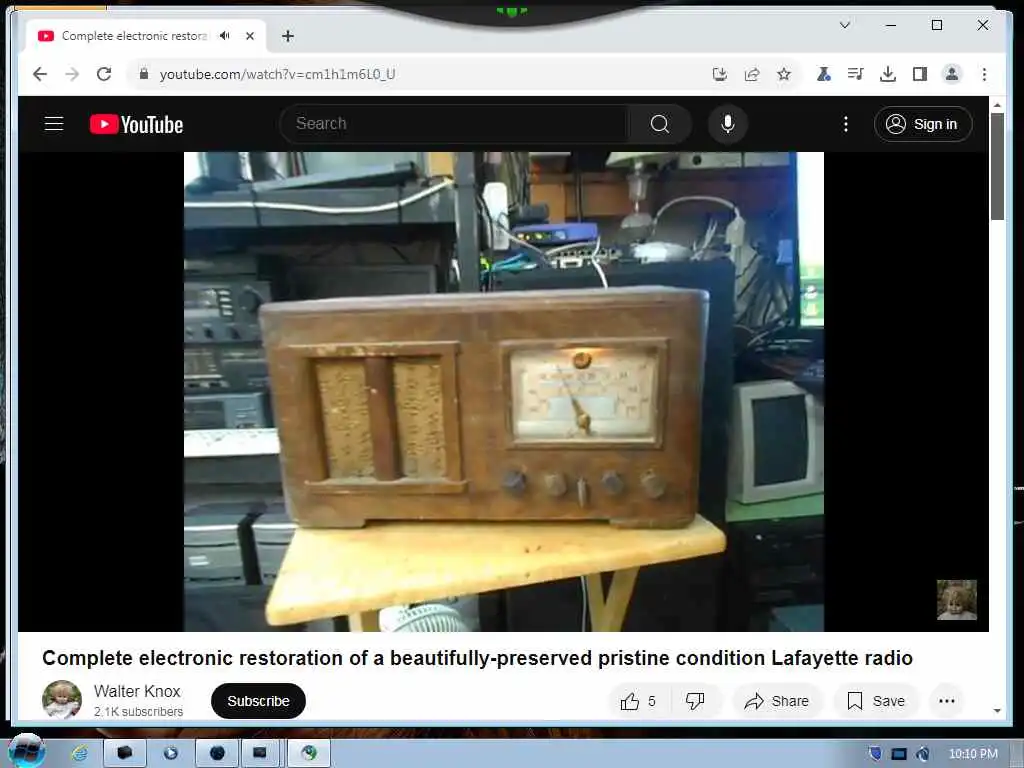This screenshot has width=1024, height=768.
Task: Open Chrome three-dot menu
Action: click(984, 74)
